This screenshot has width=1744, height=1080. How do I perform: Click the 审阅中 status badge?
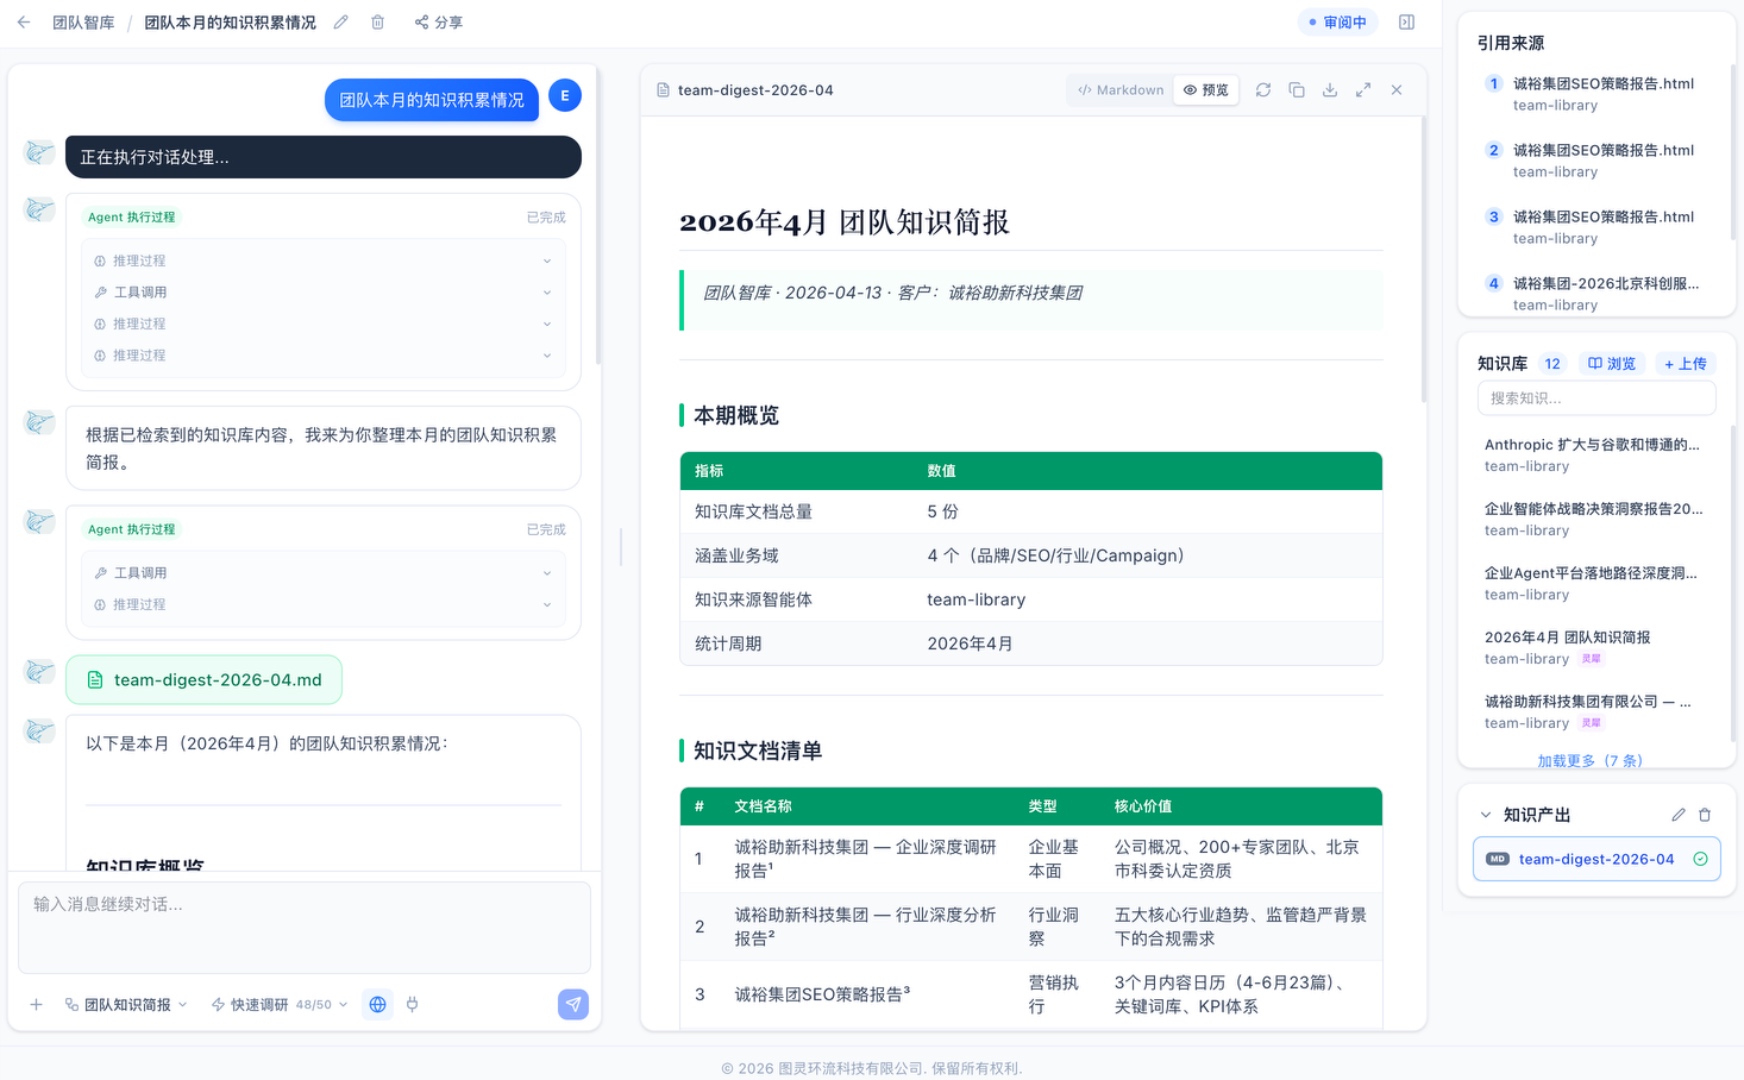1338,22
